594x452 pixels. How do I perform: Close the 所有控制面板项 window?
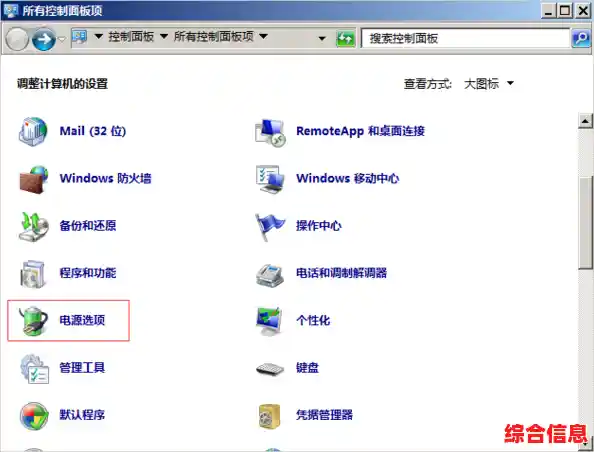click(x=583, y=10)
